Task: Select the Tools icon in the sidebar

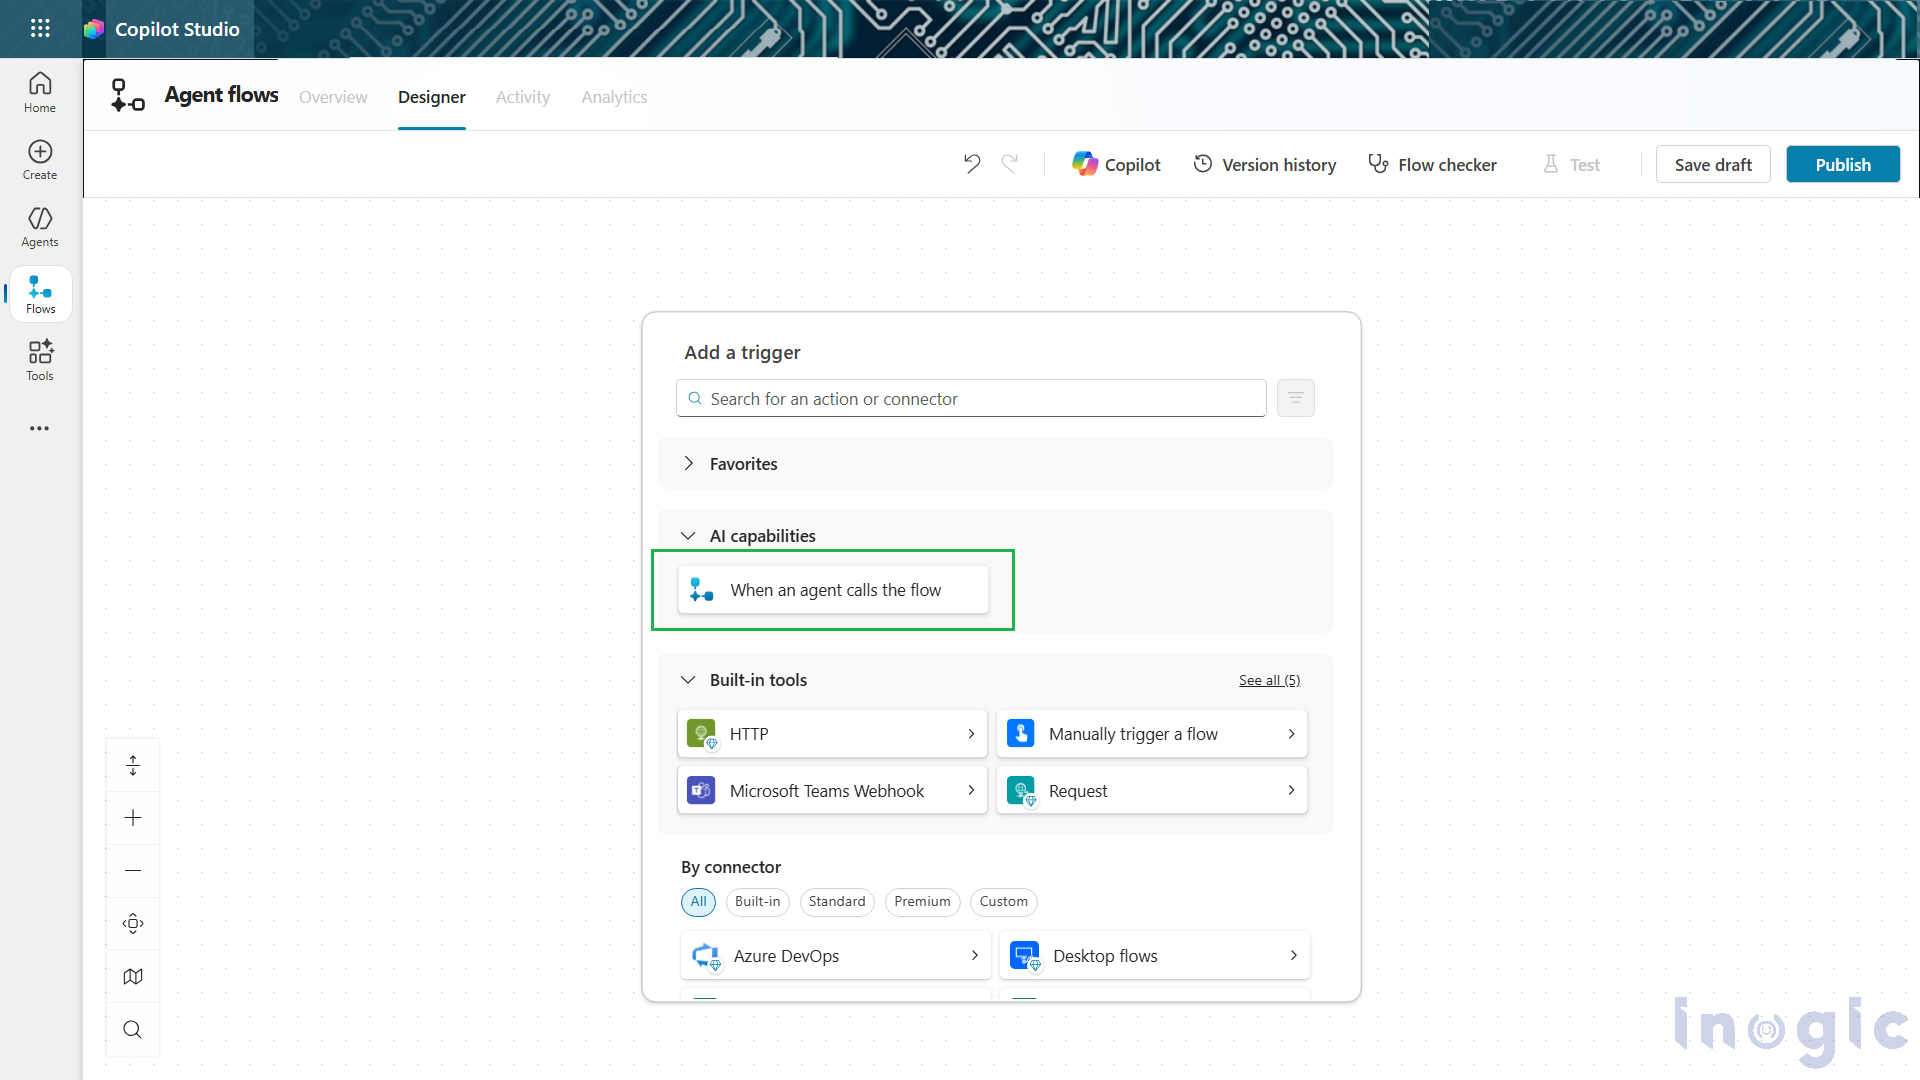Action: tap(39, 360)
